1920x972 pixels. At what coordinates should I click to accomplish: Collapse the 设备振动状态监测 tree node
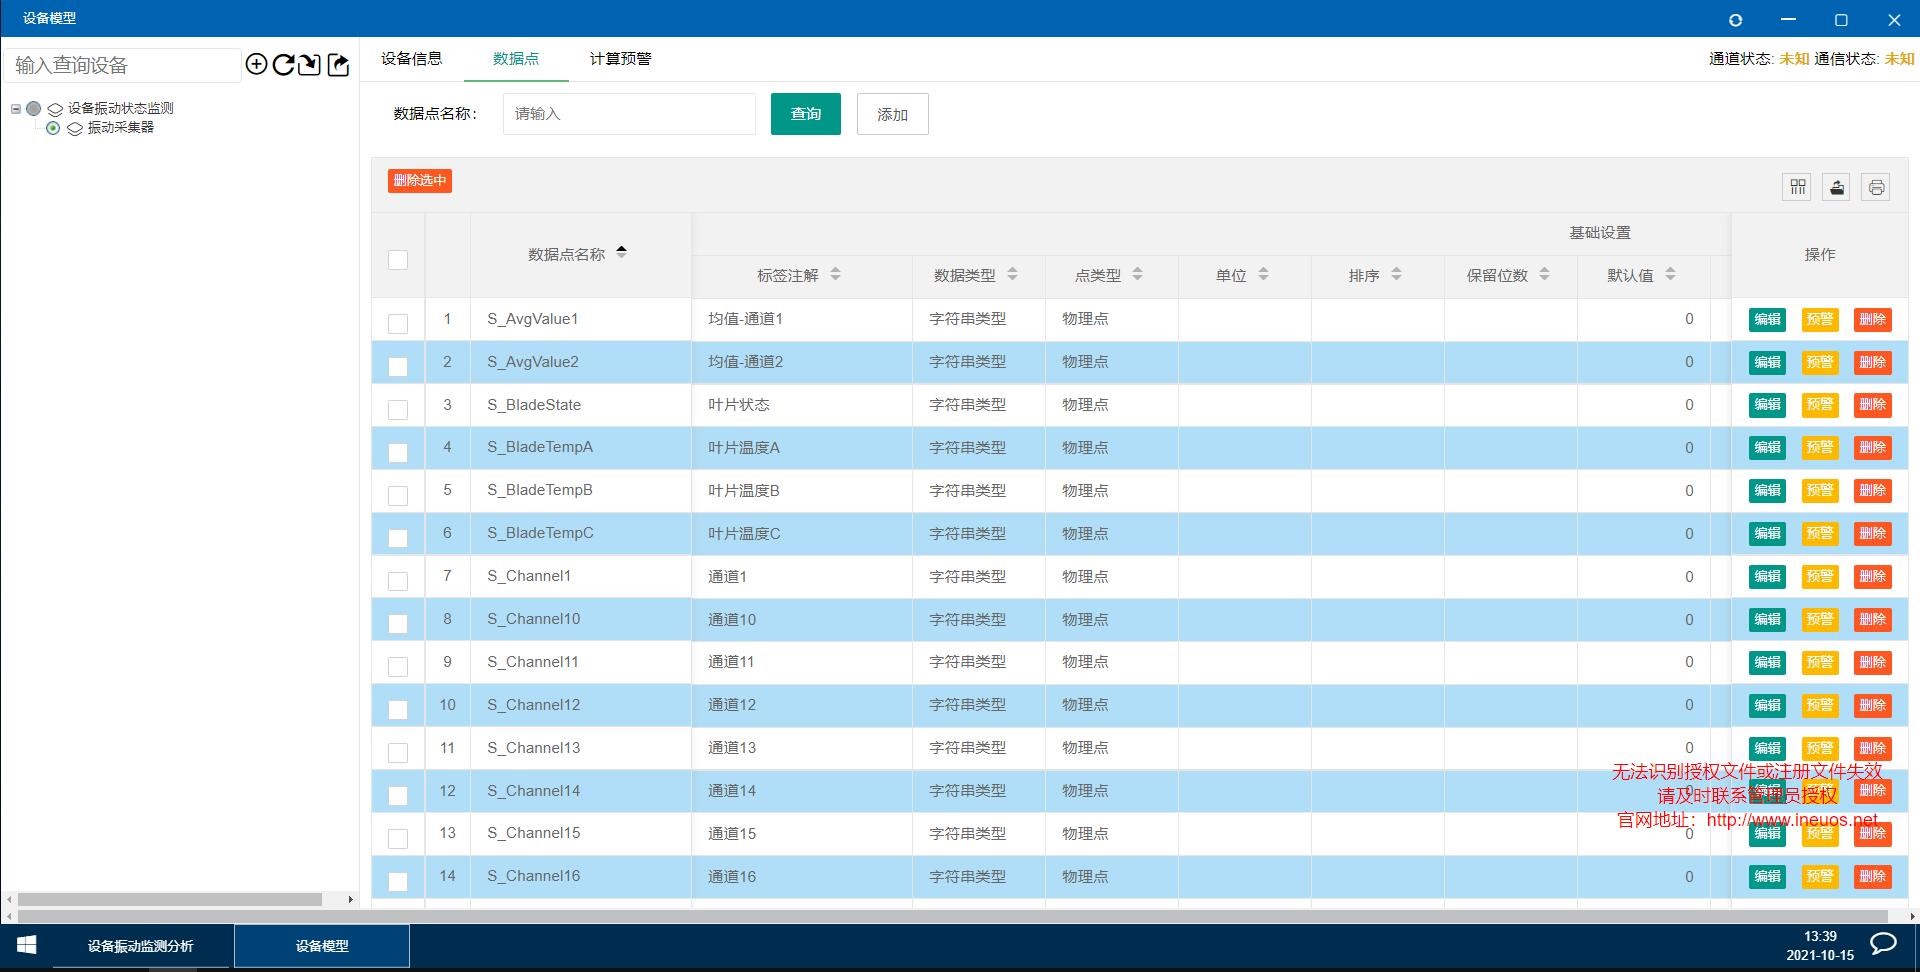tap(16, 108)
